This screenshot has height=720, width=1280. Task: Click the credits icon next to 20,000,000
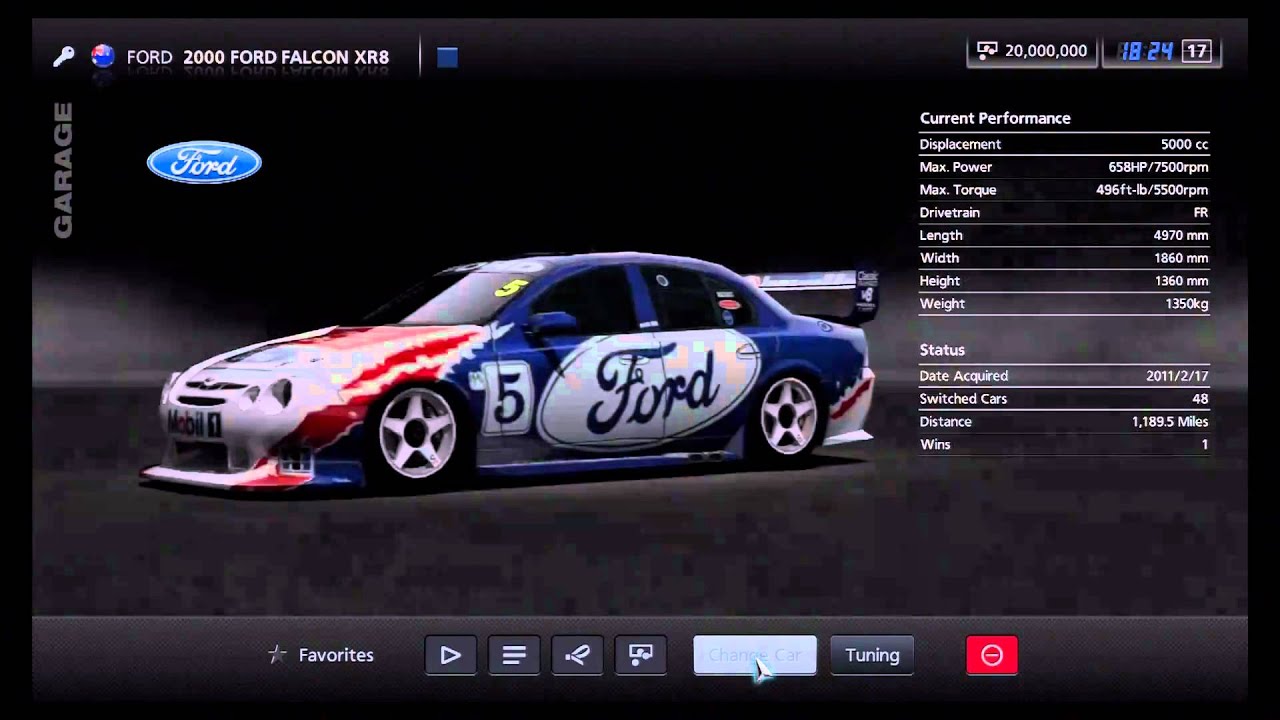coord(987,50)
